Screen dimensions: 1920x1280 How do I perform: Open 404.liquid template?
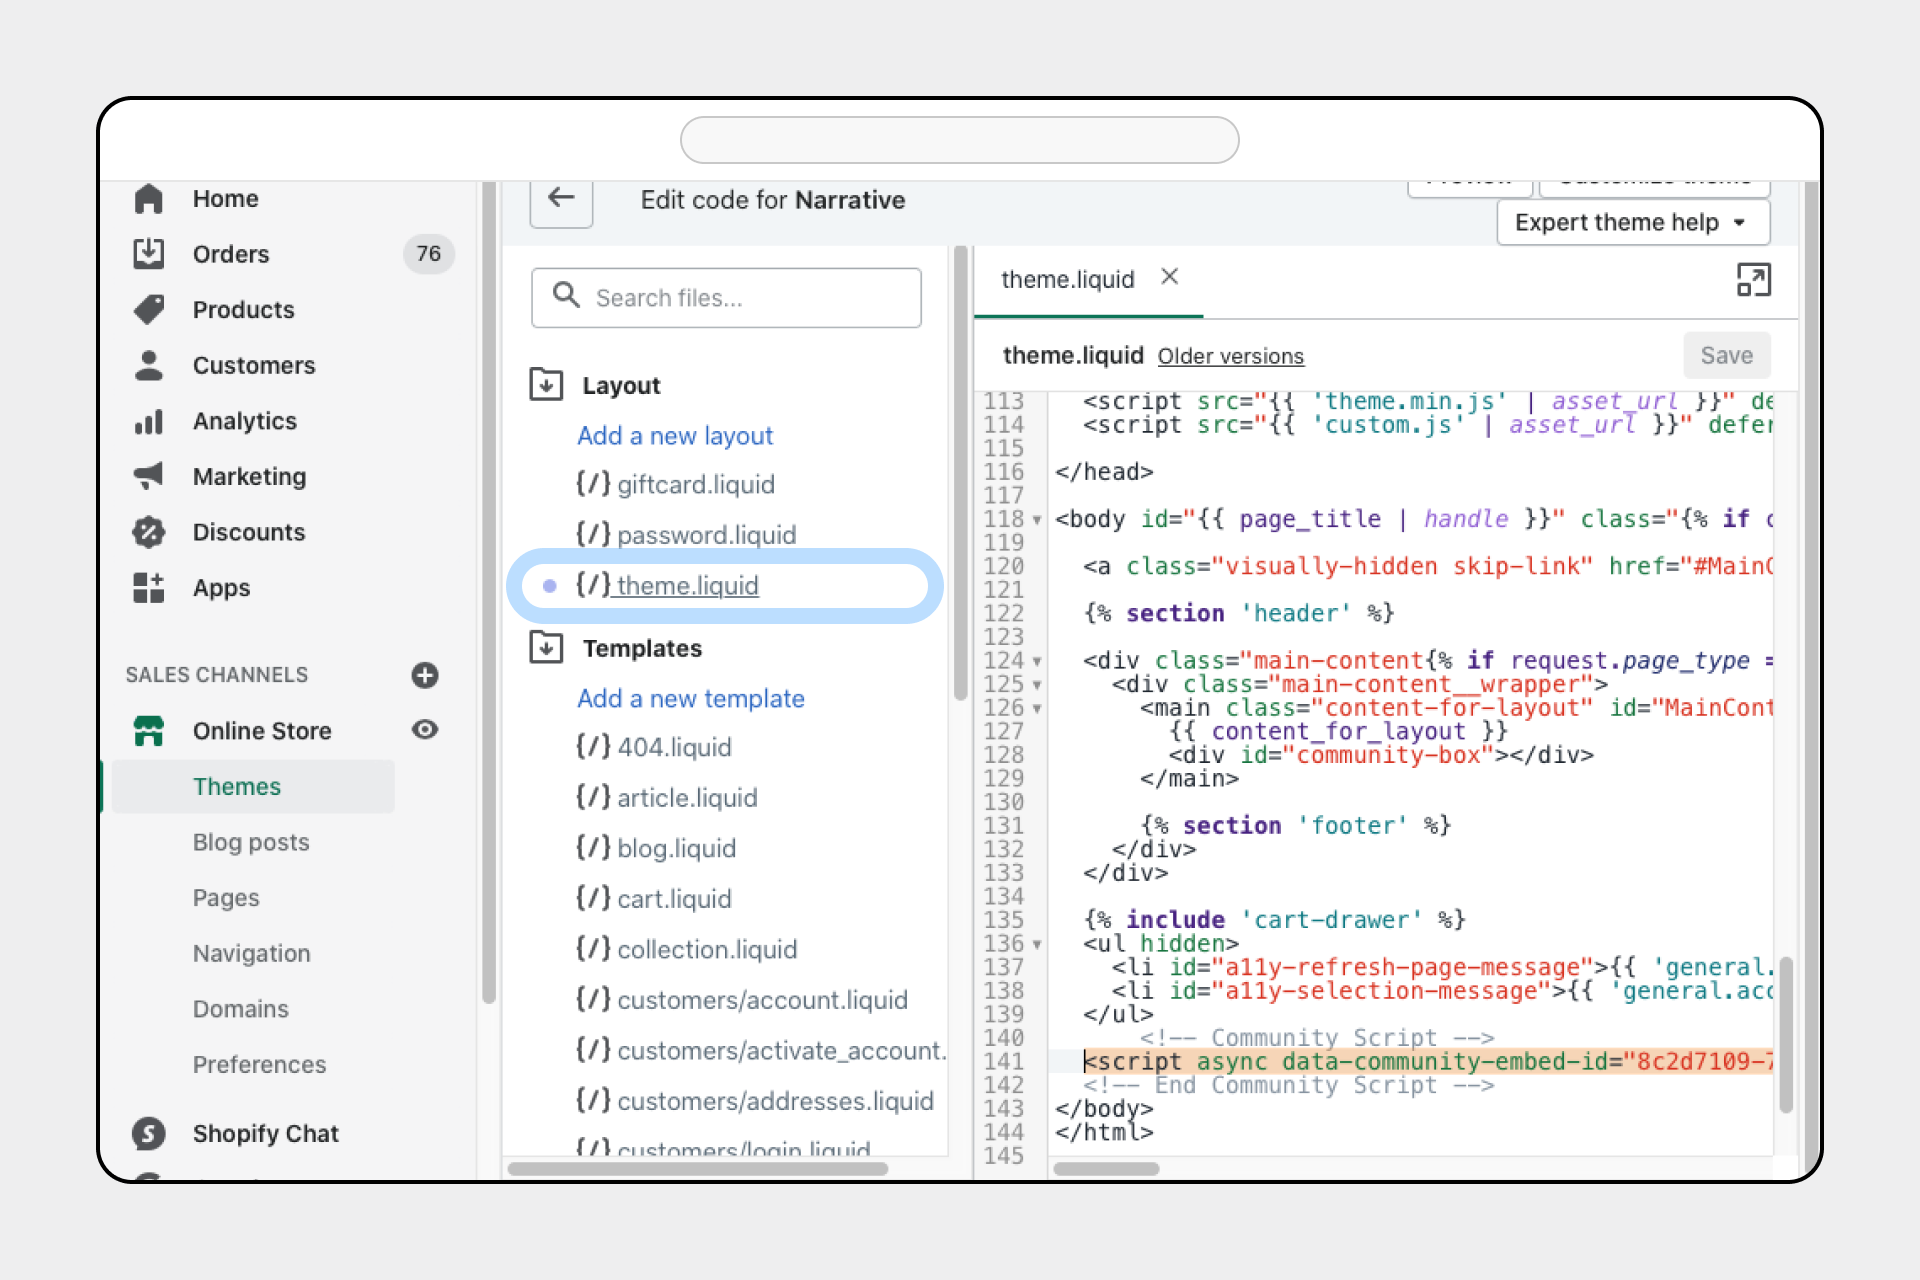point(654,747)
